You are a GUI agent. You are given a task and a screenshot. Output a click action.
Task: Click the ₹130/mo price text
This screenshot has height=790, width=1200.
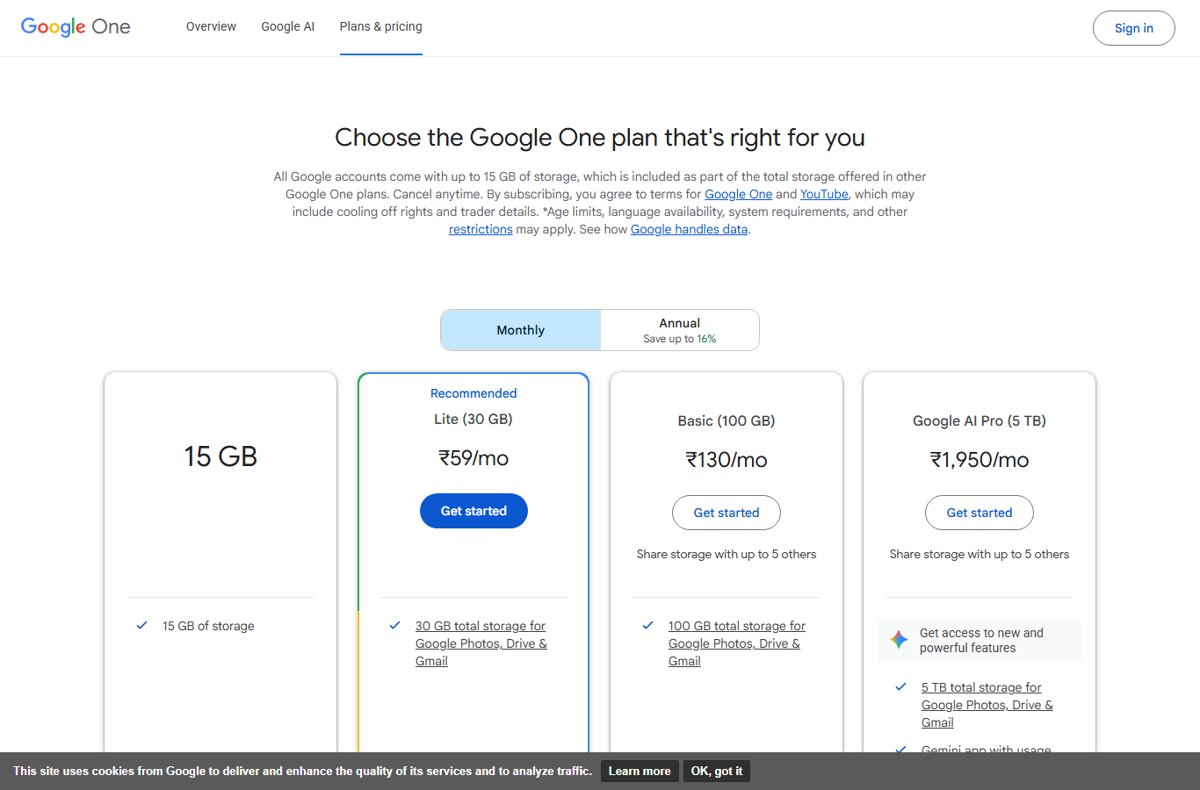pyautogui.click(x=727, y=460)
